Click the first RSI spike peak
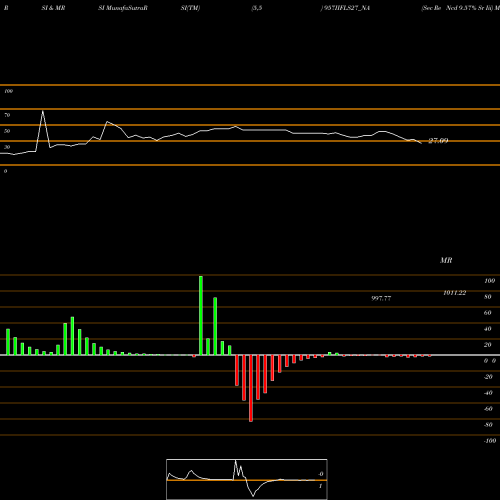The width and height of the screenshot is (500, 500). 43,111
